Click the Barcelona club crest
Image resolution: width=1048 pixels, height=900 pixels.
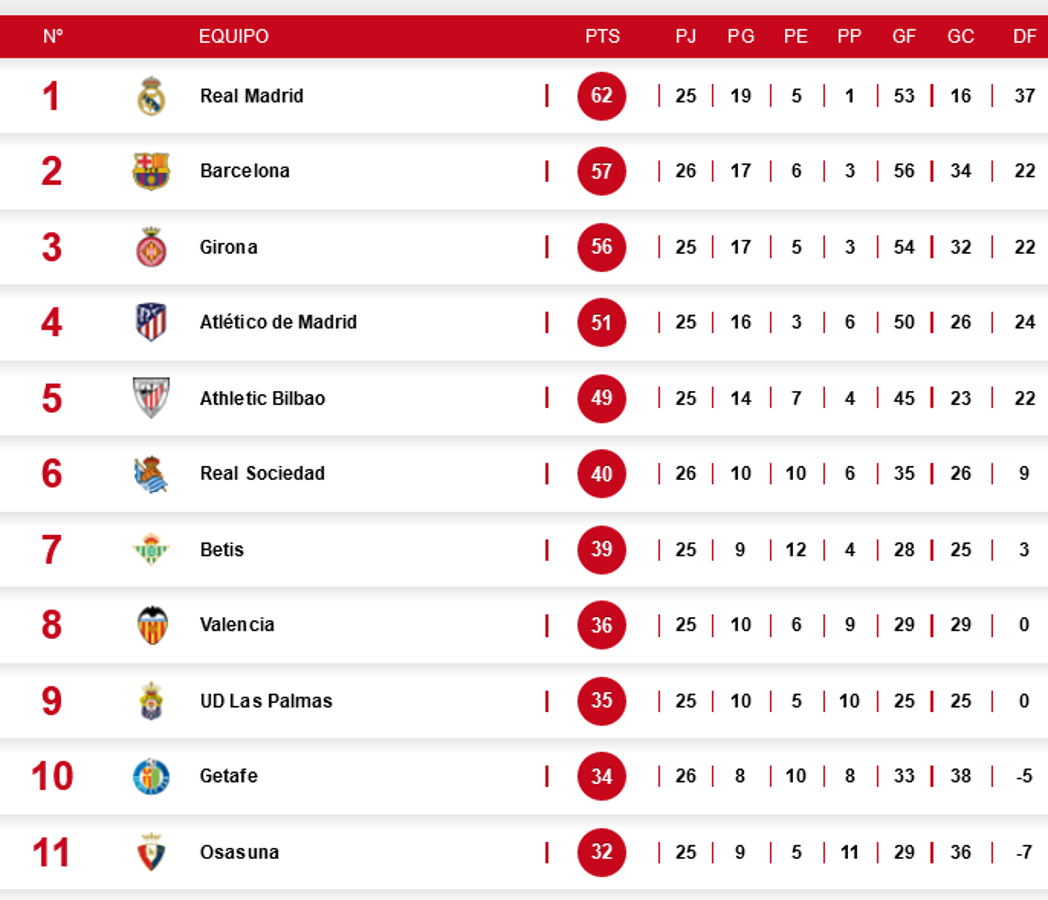[x=151, y=171]
